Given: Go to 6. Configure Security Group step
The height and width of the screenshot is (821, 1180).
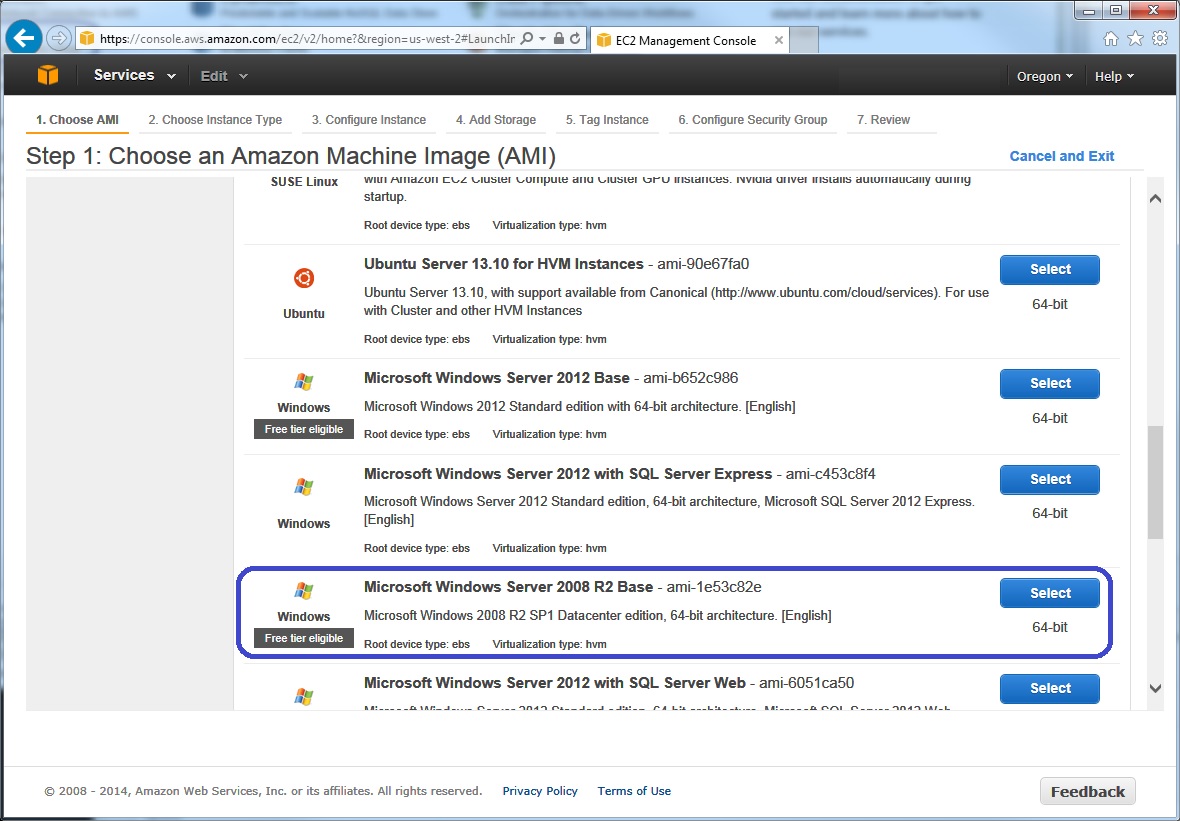Looking at the screenshot, I should click(x=753, y=120).
